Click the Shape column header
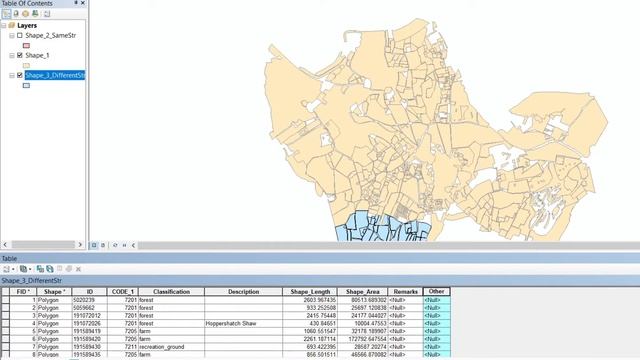640x360 pixels. [x=54, y=292]
